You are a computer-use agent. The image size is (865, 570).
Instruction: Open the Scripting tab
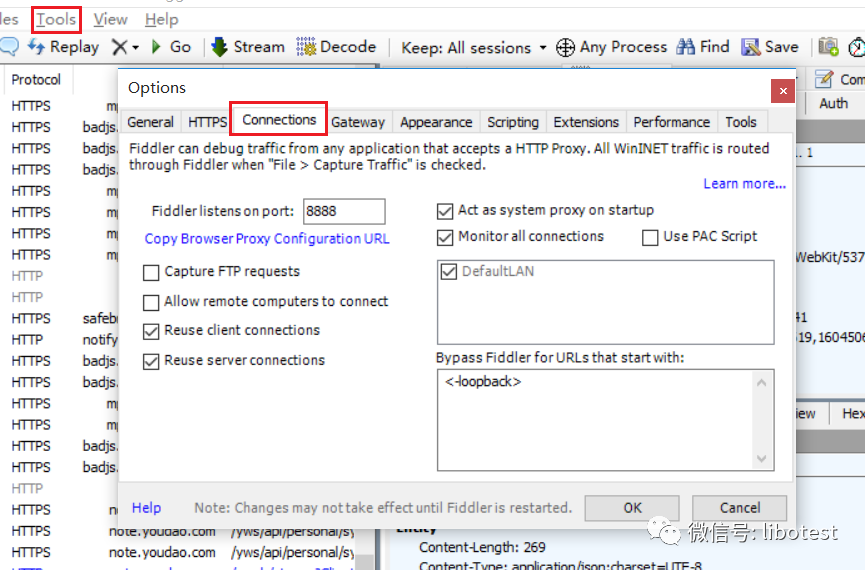512,122
